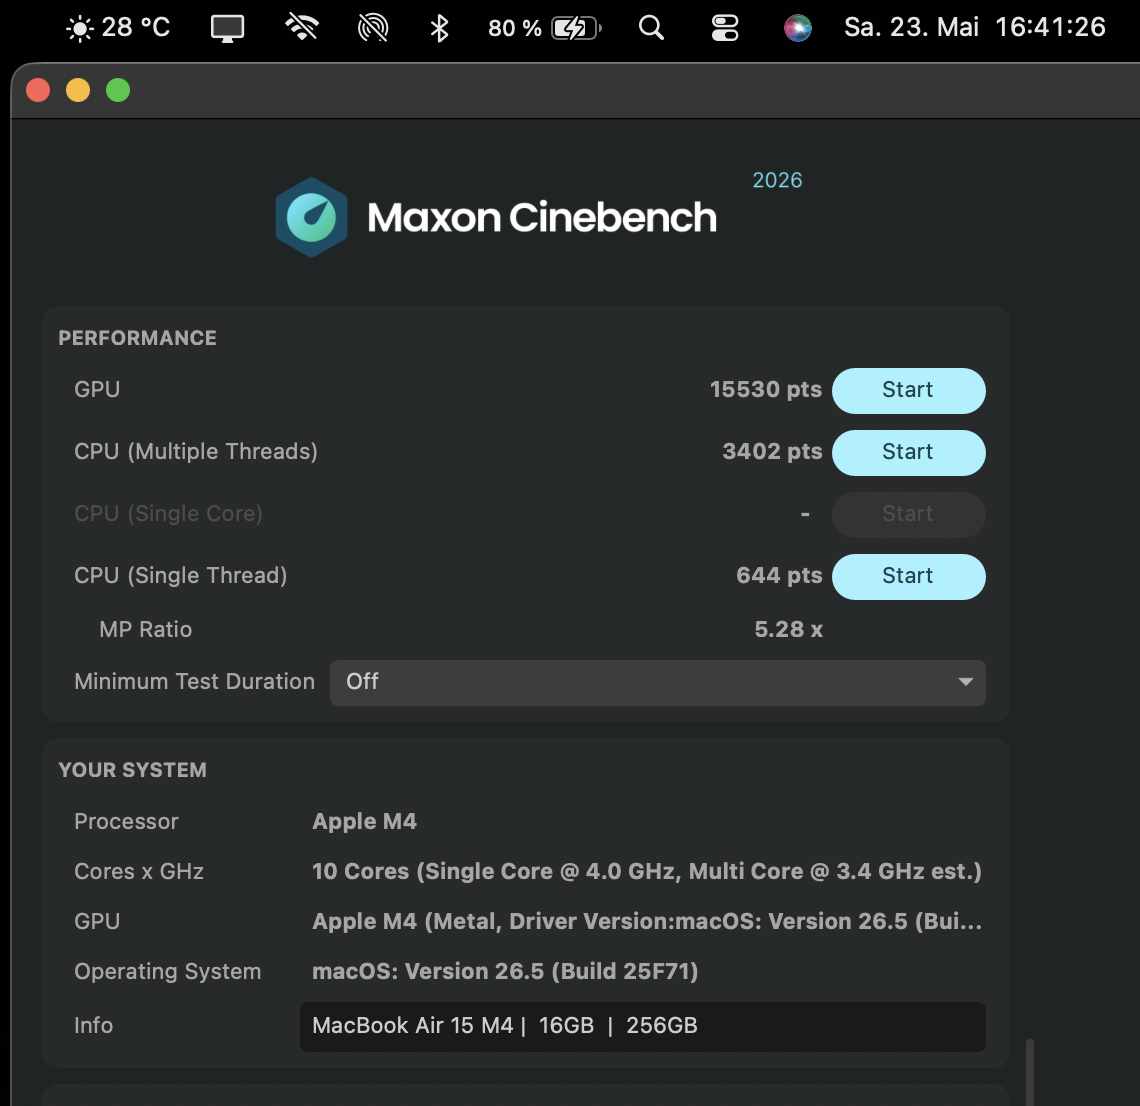Open the display menu bar icon
The width and height of the screenshot is (1140, 1106).
(228, 28)
